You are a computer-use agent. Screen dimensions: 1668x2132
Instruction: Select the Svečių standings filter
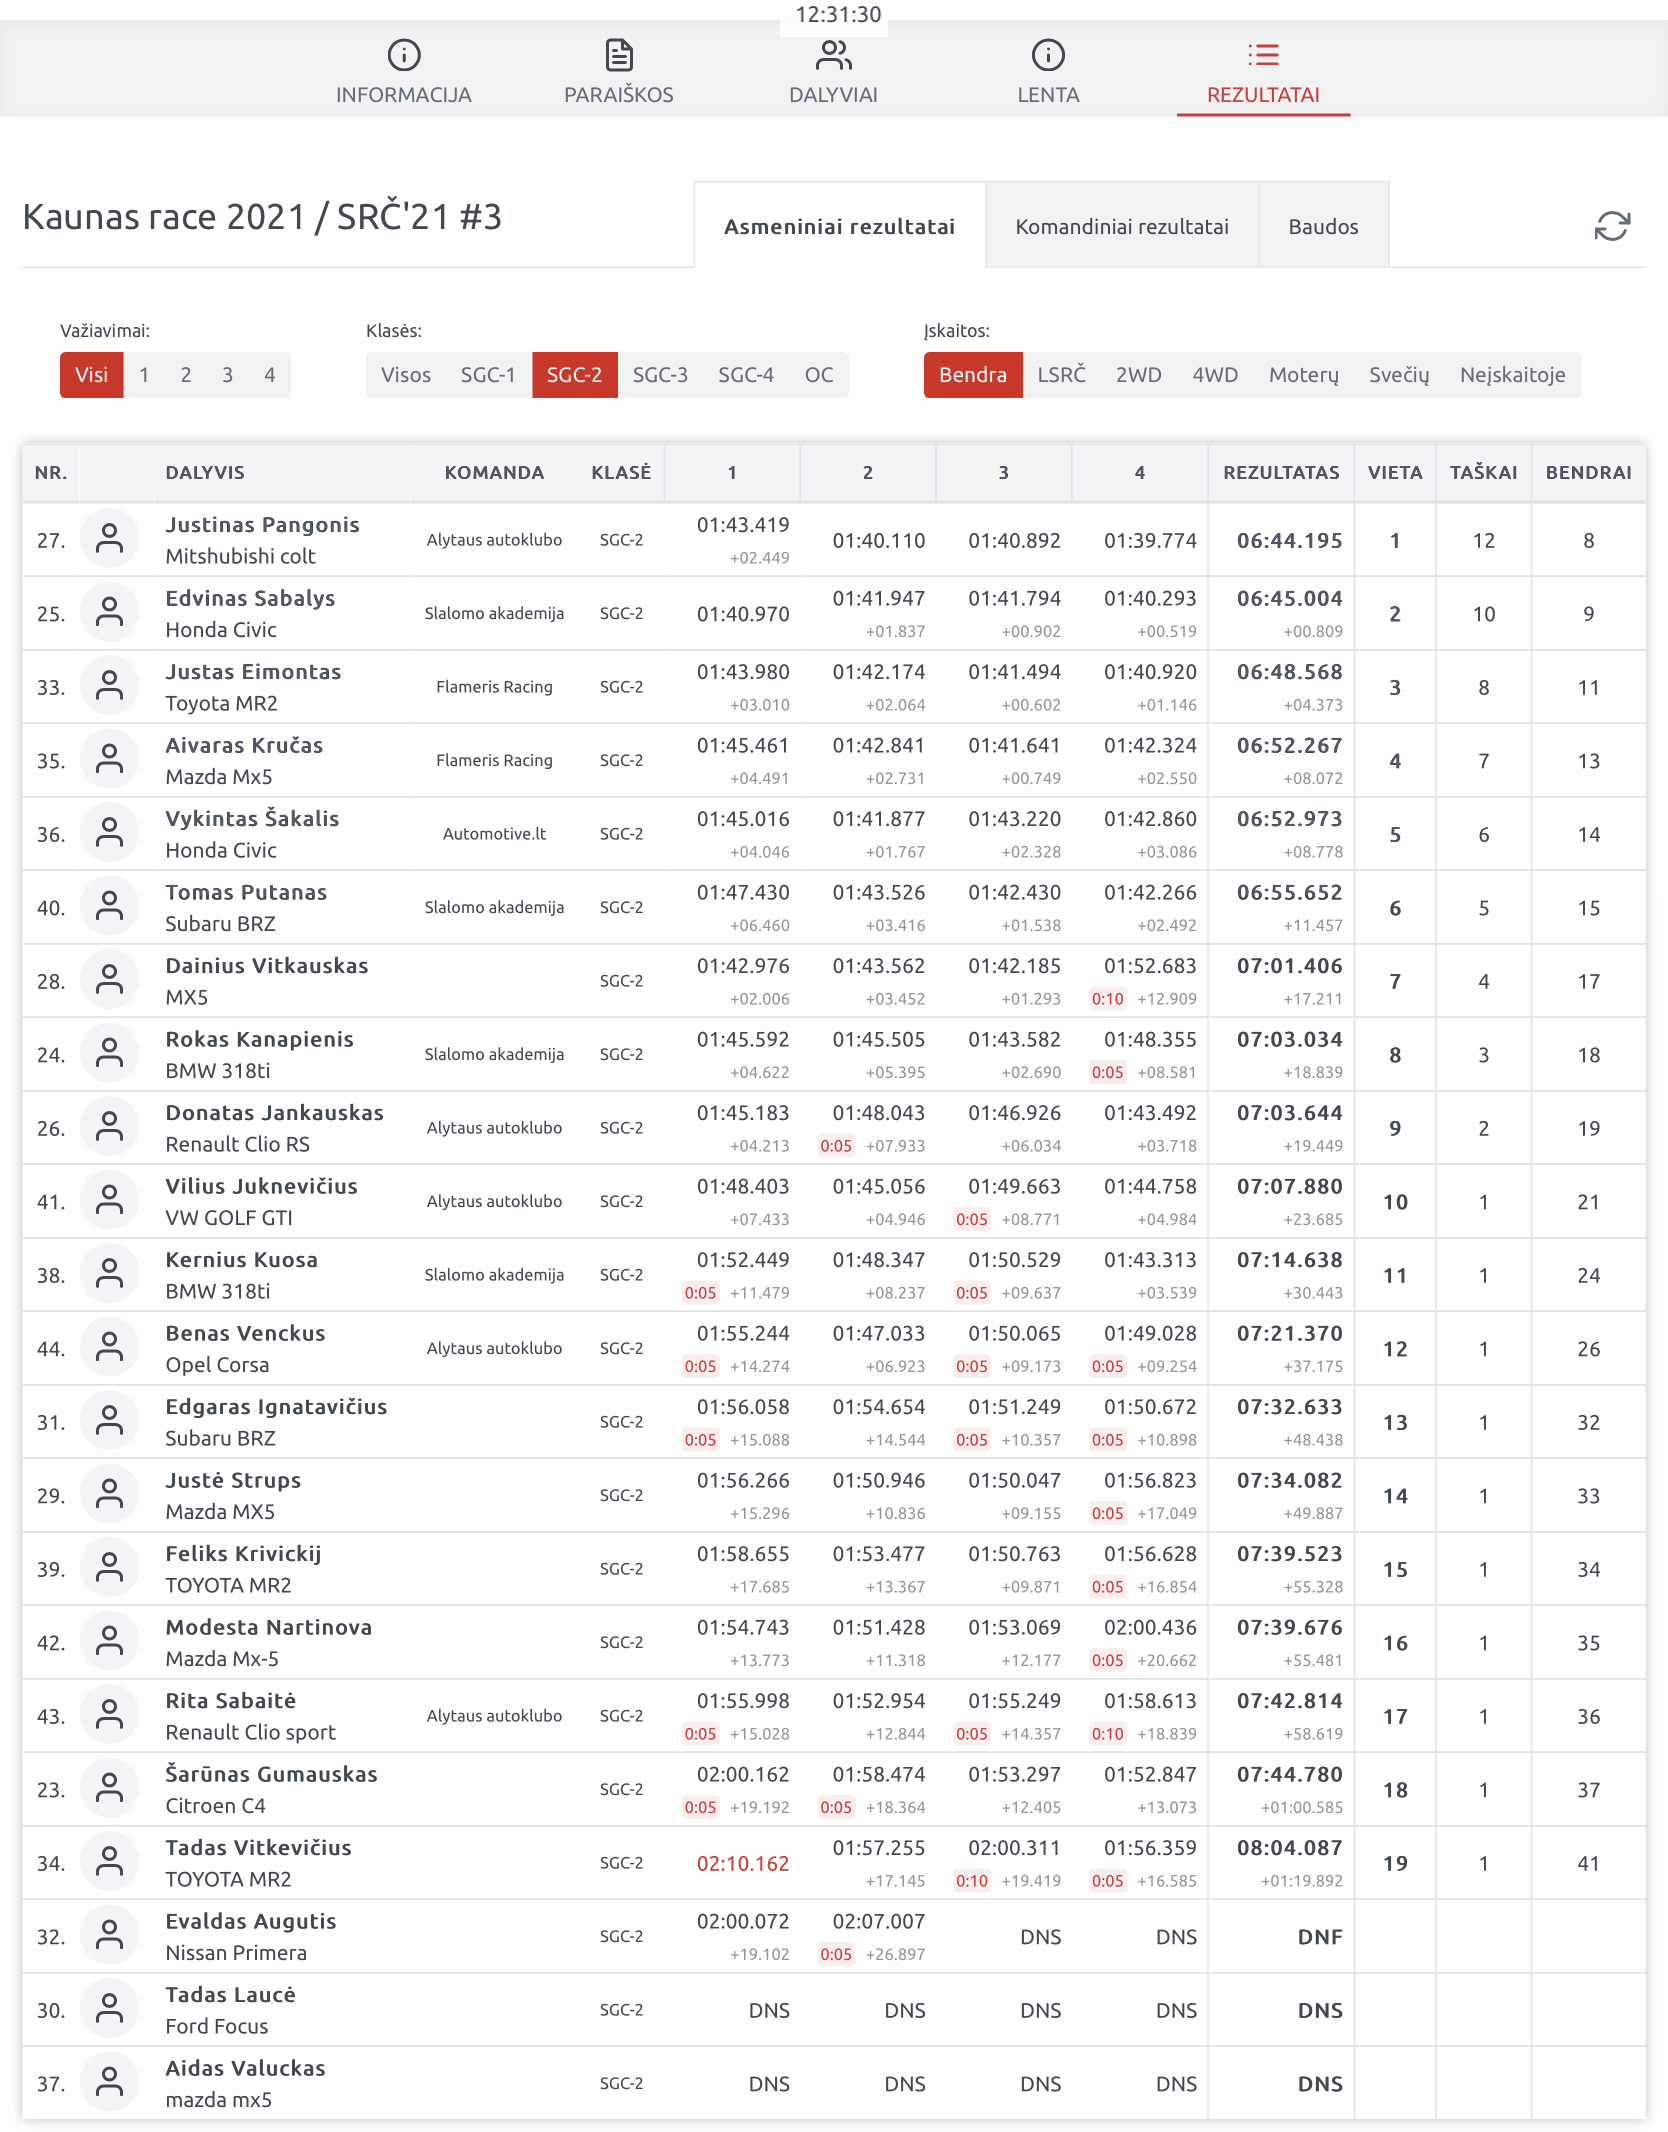pos(1399,375)
